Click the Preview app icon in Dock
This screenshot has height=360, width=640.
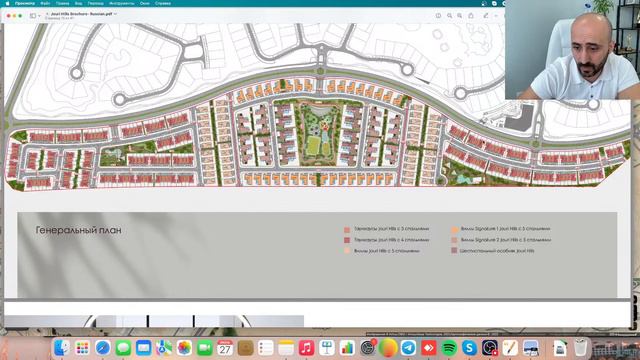(x=531, y=348)
